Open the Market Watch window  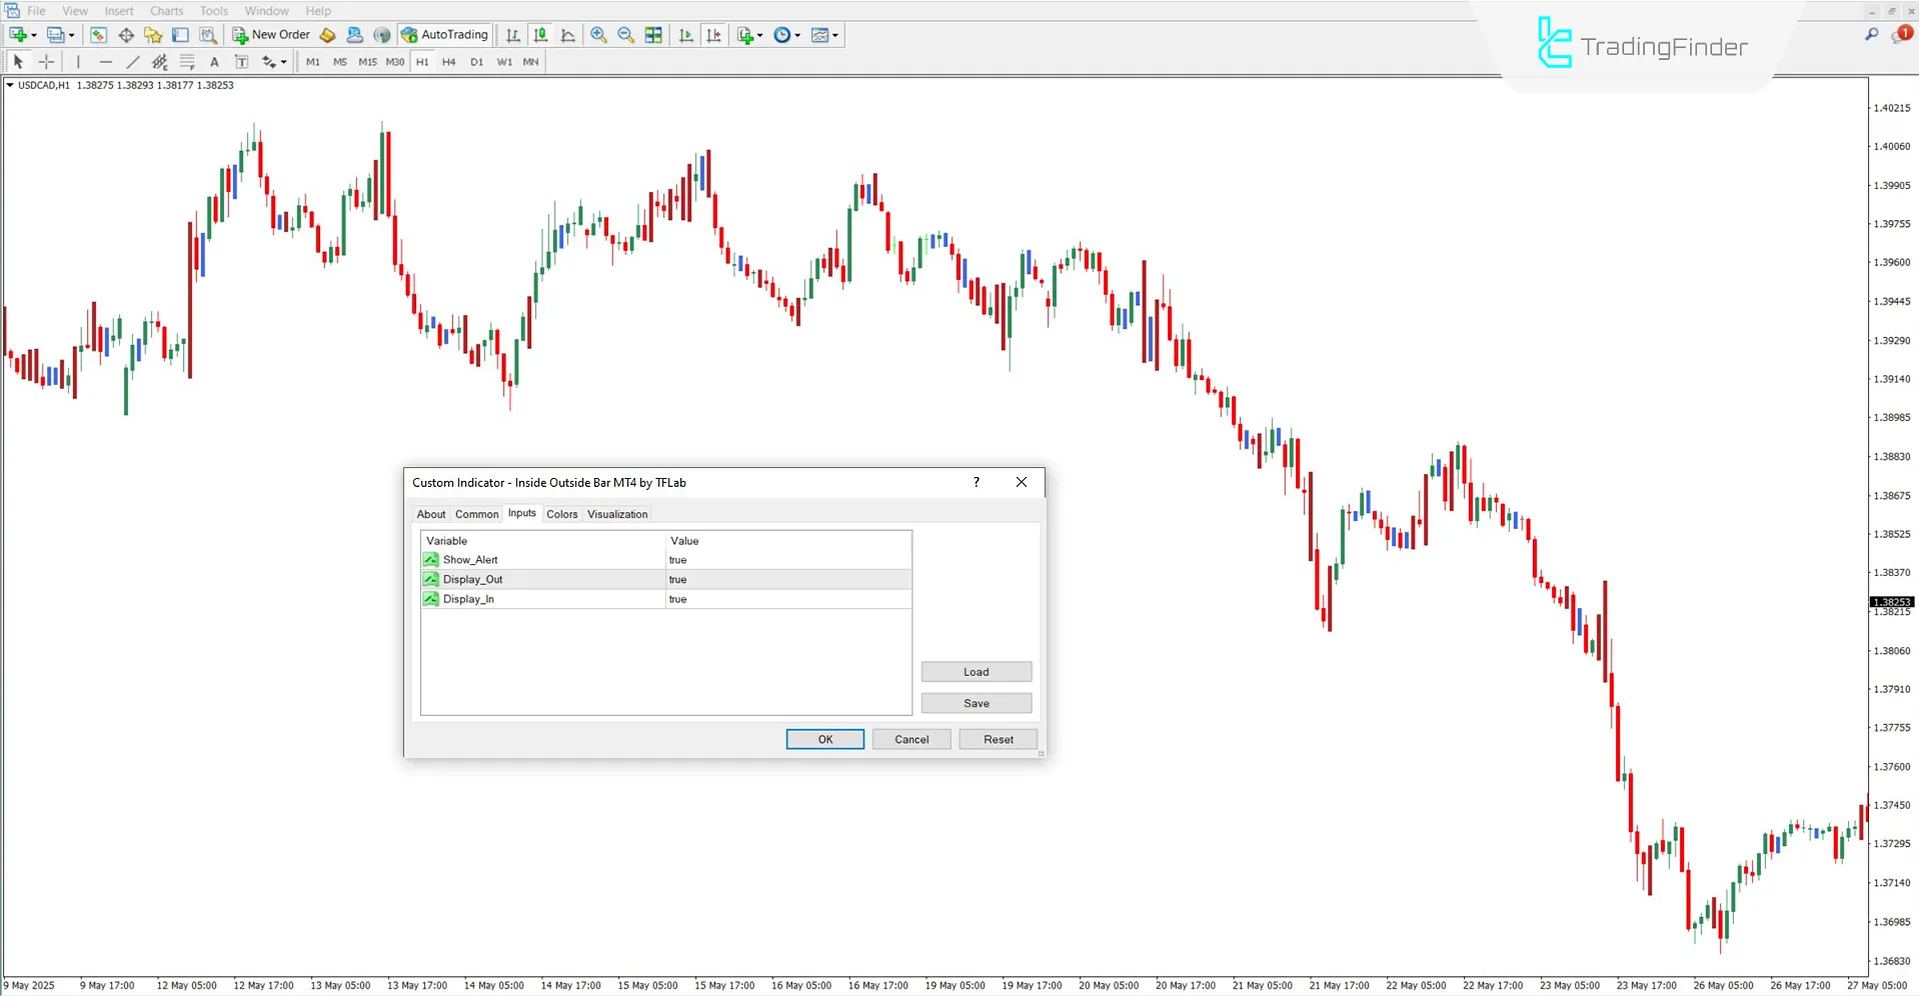point(98,34)
